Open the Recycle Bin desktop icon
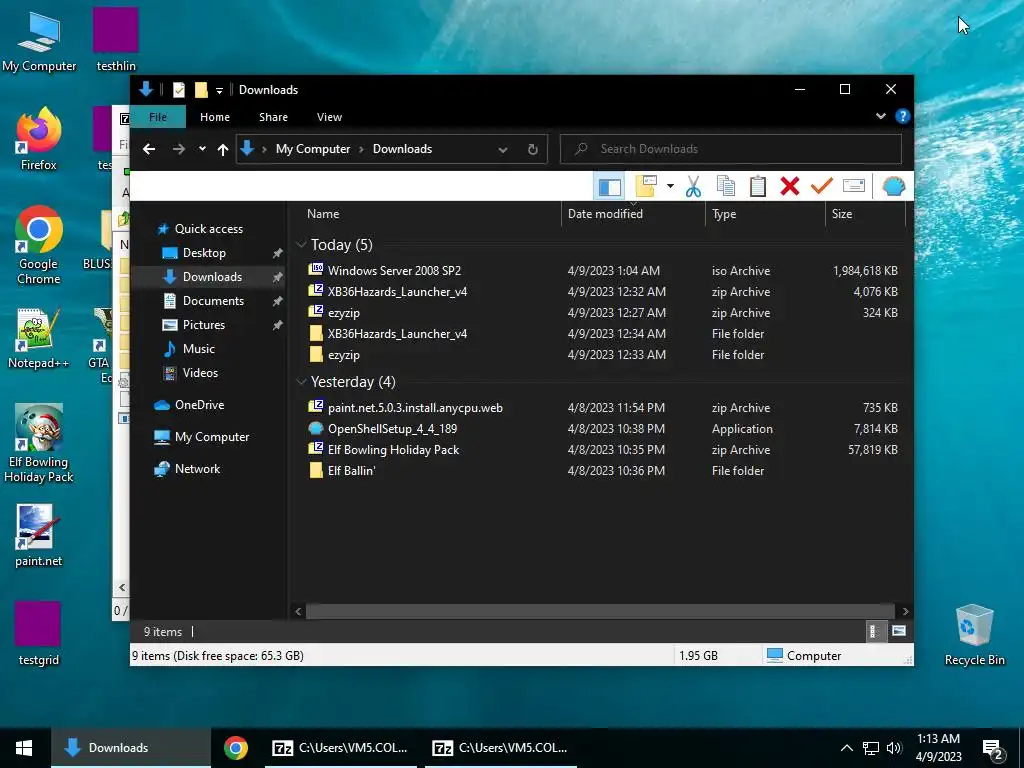This screenshot has width=1024, height=768. click(974, 635)
